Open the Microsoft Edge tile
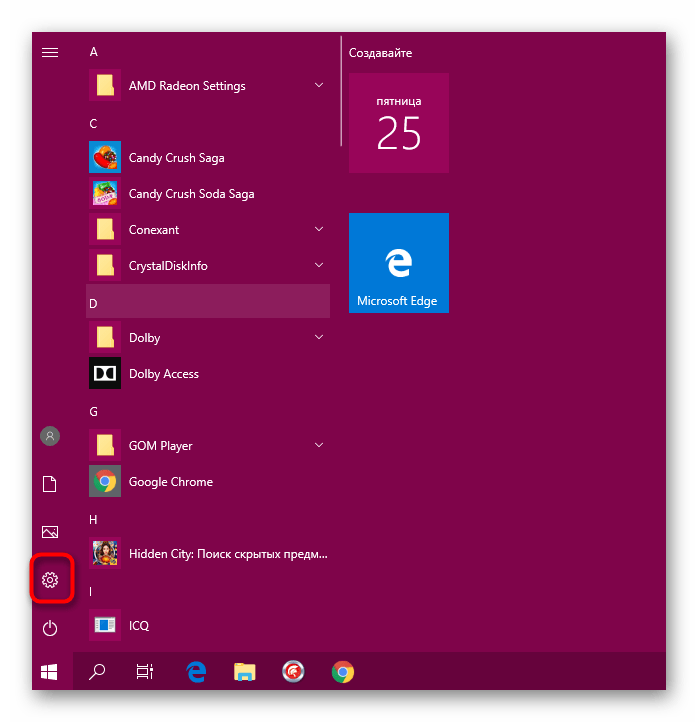The image size is (698, 722). [399, 263]
